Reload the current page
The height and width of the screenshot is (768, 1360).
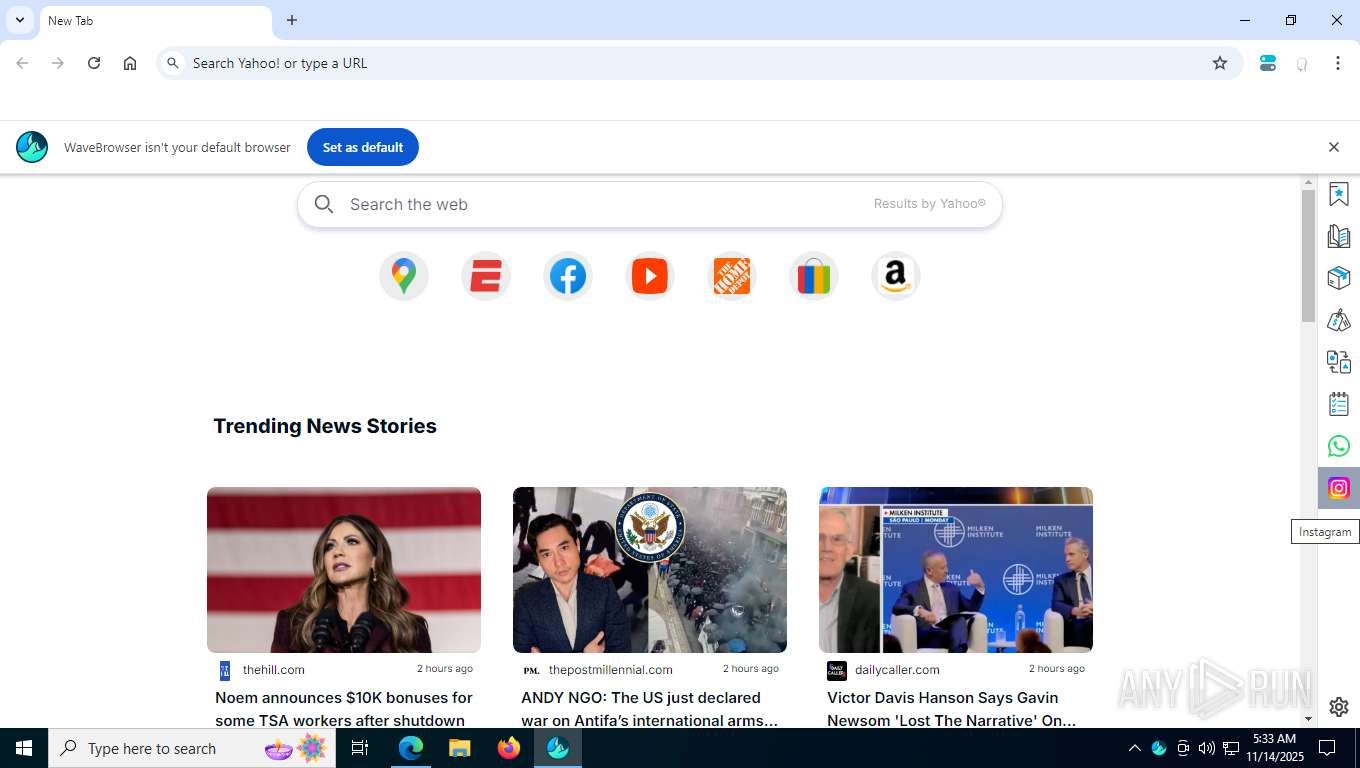(x=94, y=63)
